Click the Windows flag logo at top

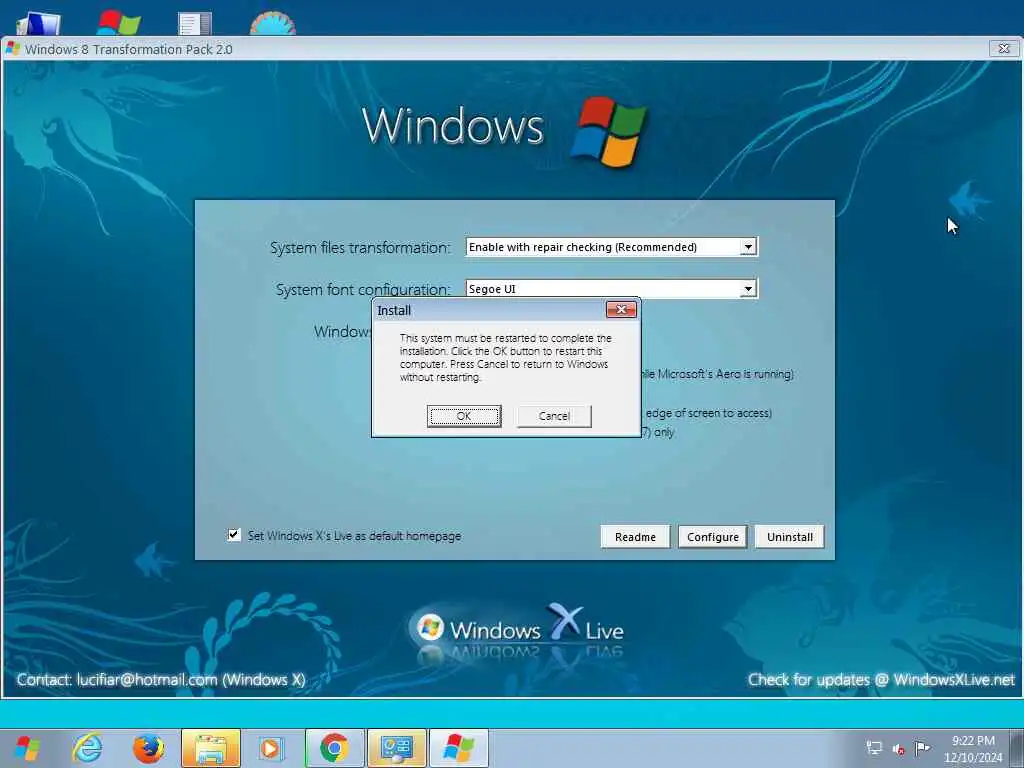click(x=607, y=131)
